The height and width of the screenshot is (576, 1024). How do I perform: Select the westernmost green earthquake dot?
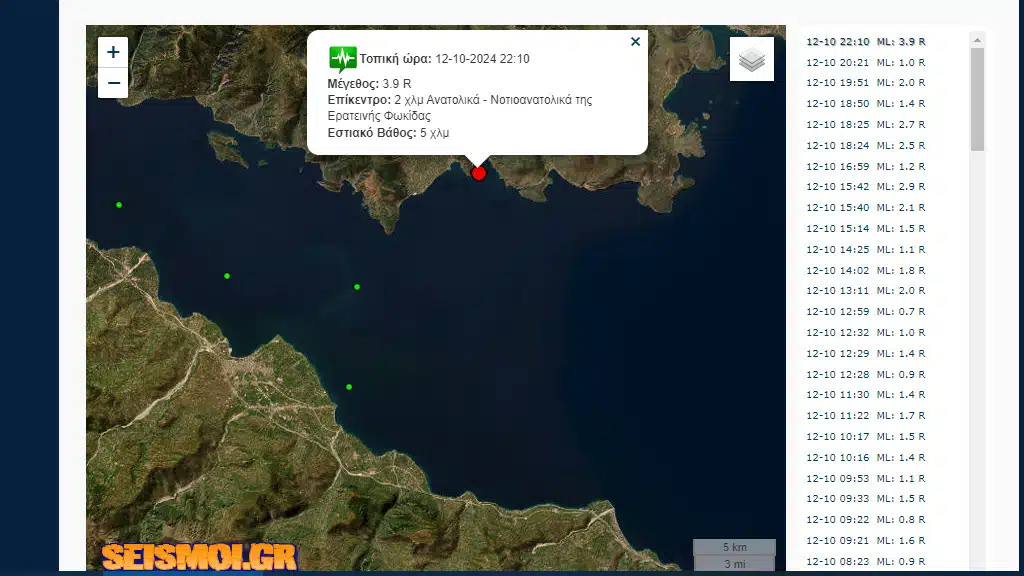pyautogui.click(x=119, y=205)
